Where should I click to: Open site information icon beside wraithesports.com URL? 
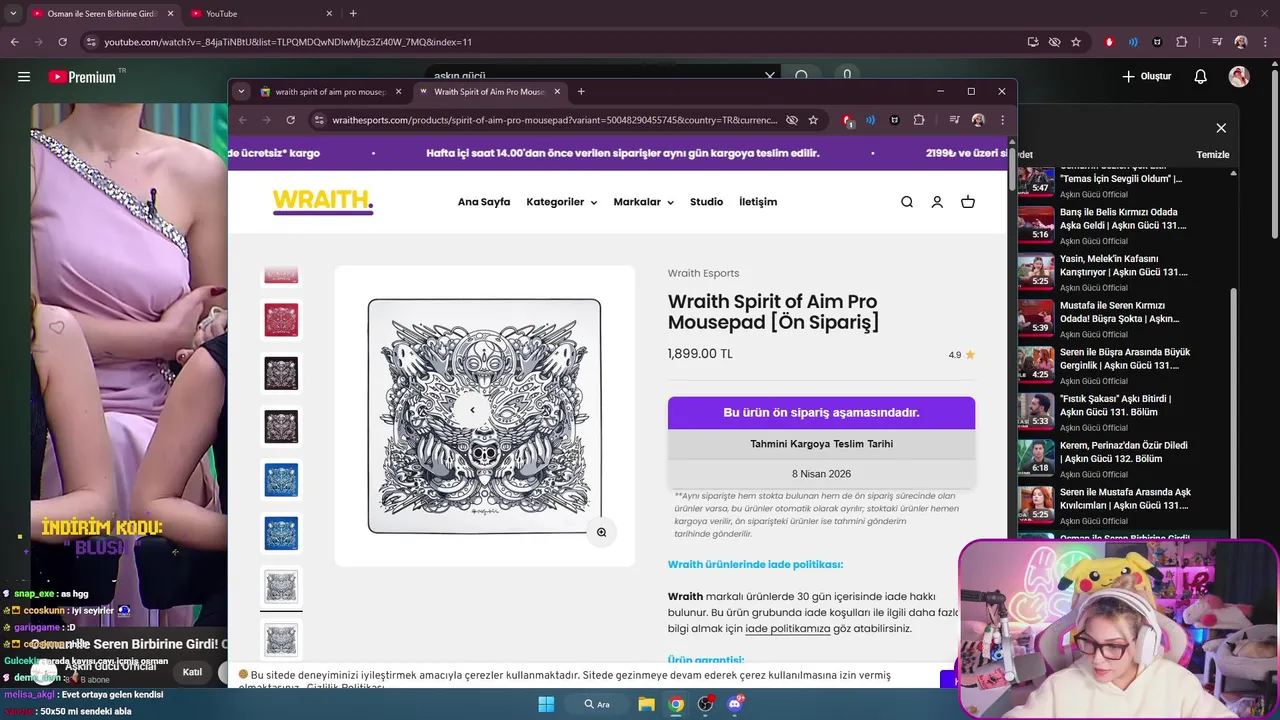coord(319,120)
